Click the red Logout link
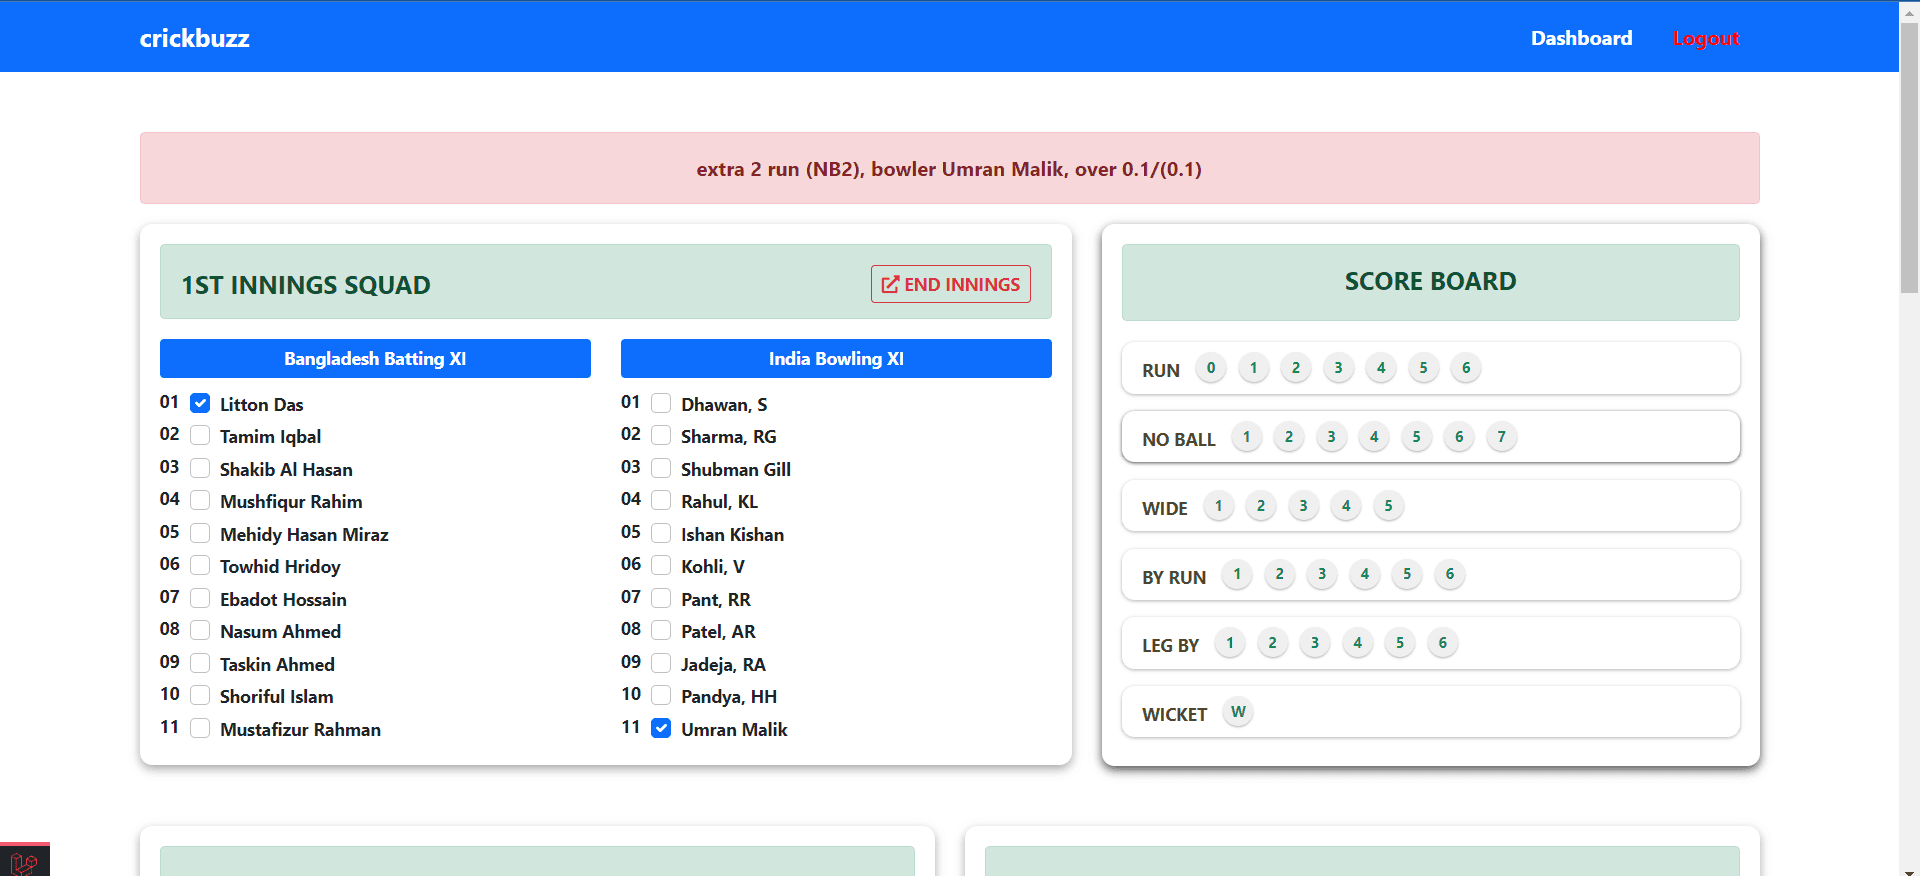The image size is (1920, 876). [1706, 38]
